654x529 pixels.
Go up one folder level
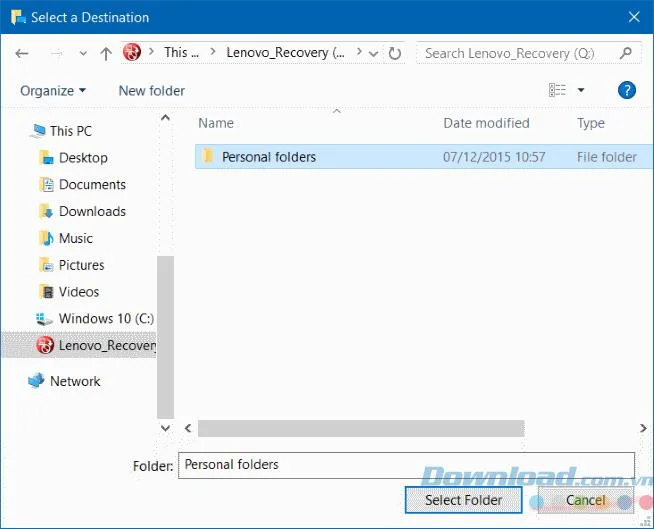pos(106,53)
